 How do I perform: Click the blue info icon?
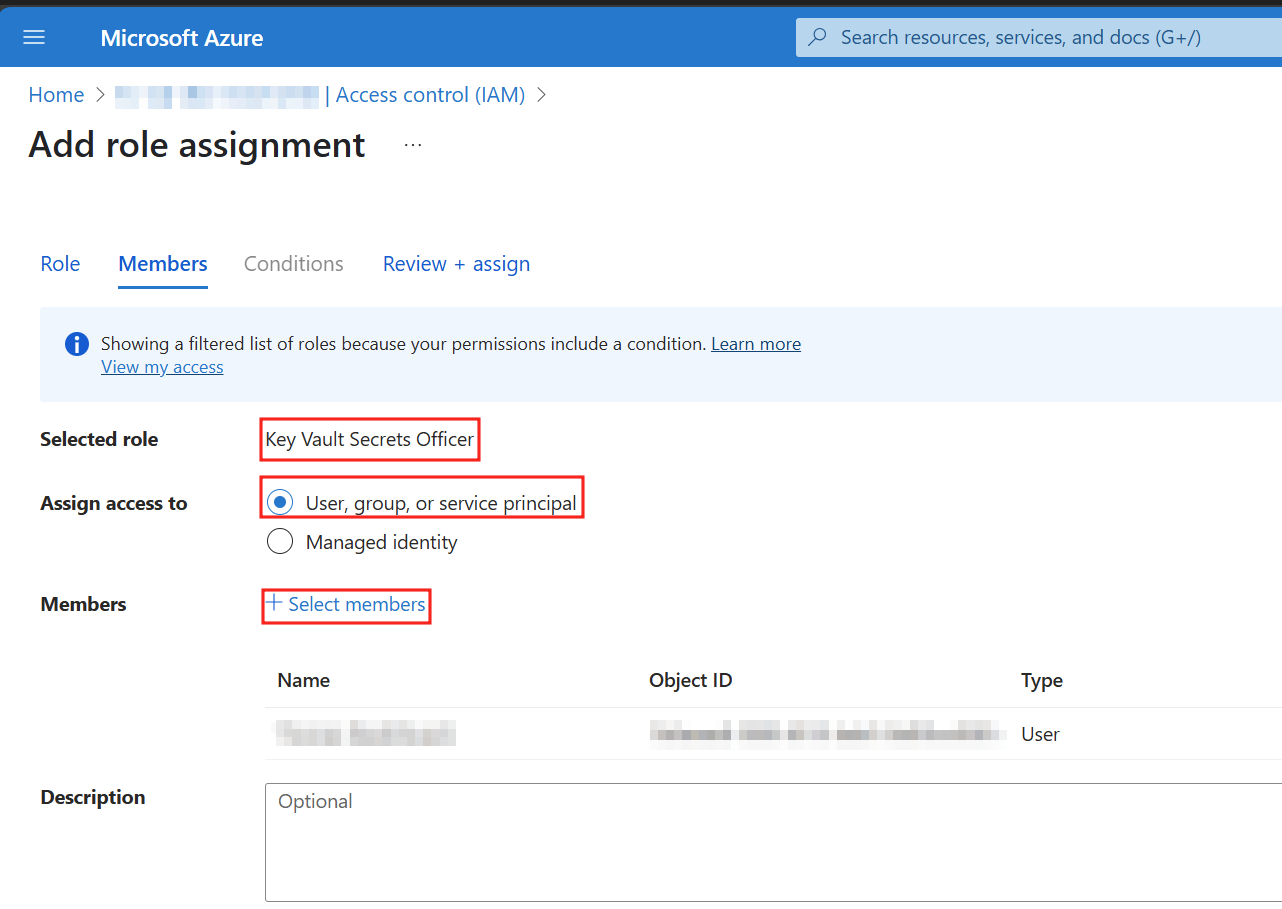click(x=77, y=344)
